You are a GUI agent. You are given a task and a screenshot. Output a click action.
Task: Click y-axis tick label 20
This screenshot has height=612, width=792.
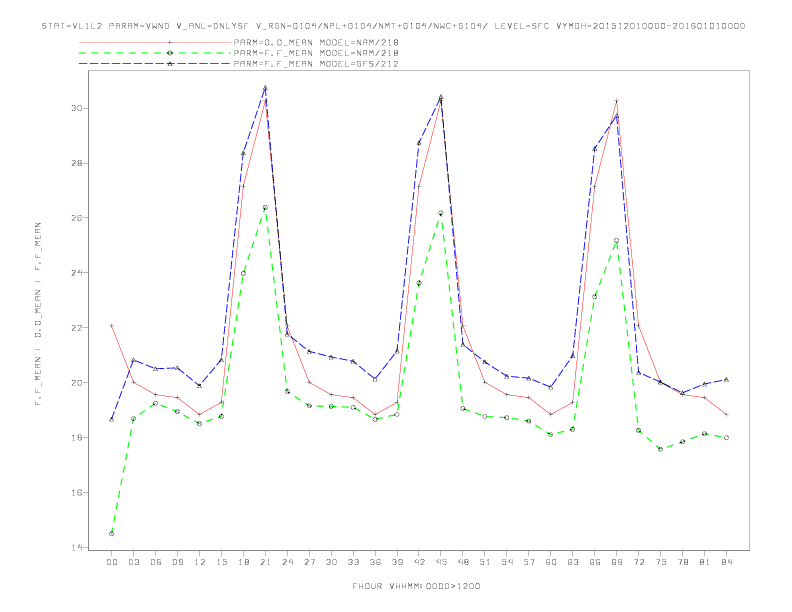click(77, 383)
